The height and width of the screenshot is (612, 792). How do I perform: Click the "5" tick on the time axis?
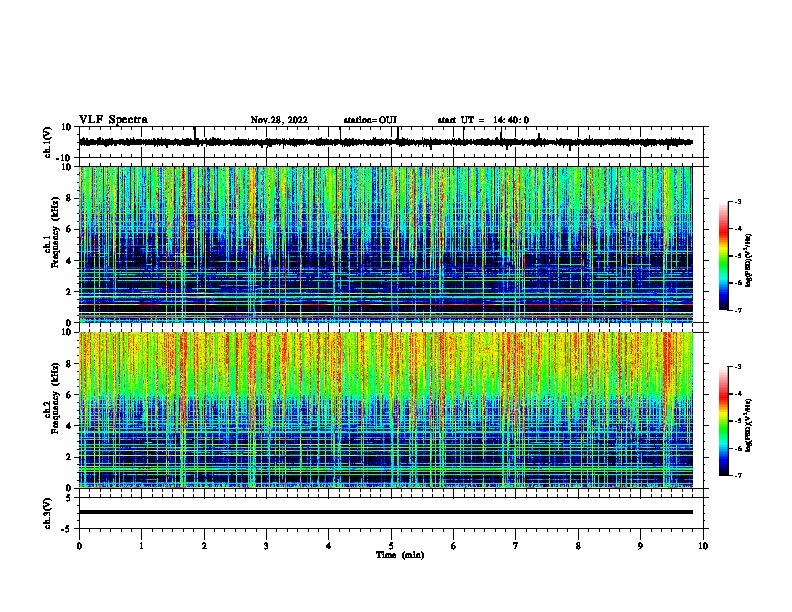(391, 546)
